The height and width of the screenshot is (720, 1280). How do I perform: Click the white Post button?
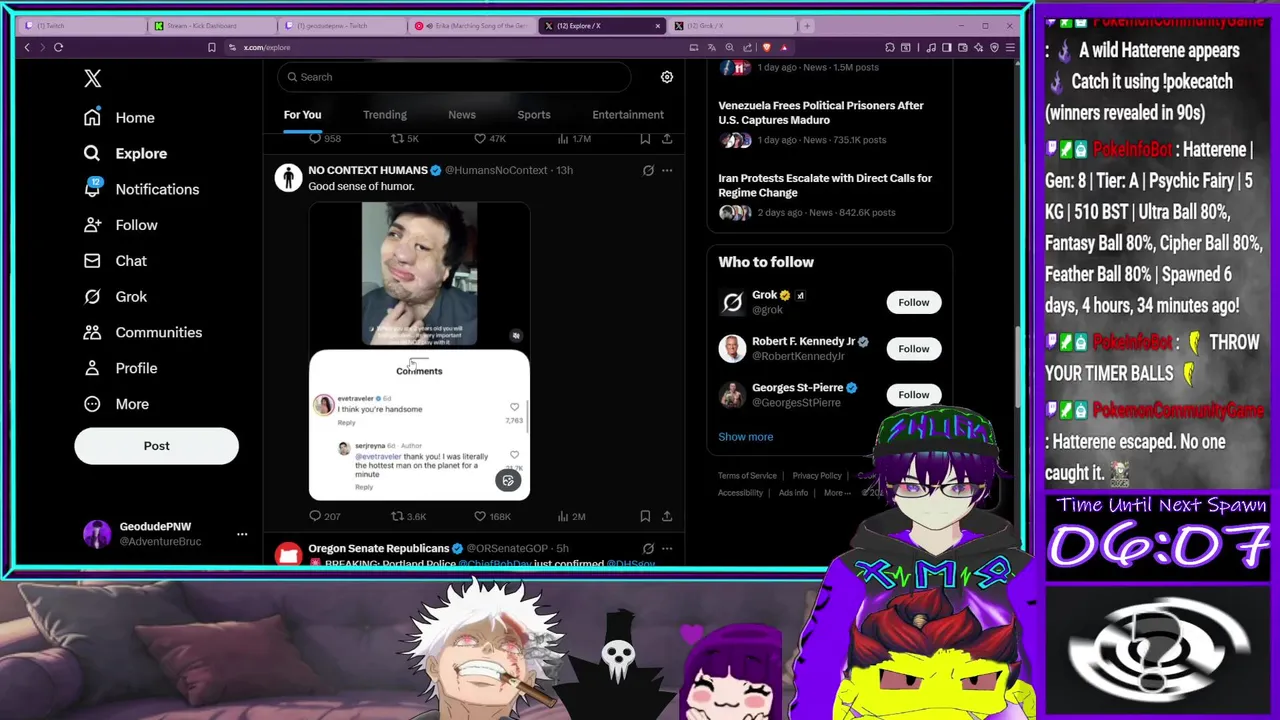click(x=156, y=446)
